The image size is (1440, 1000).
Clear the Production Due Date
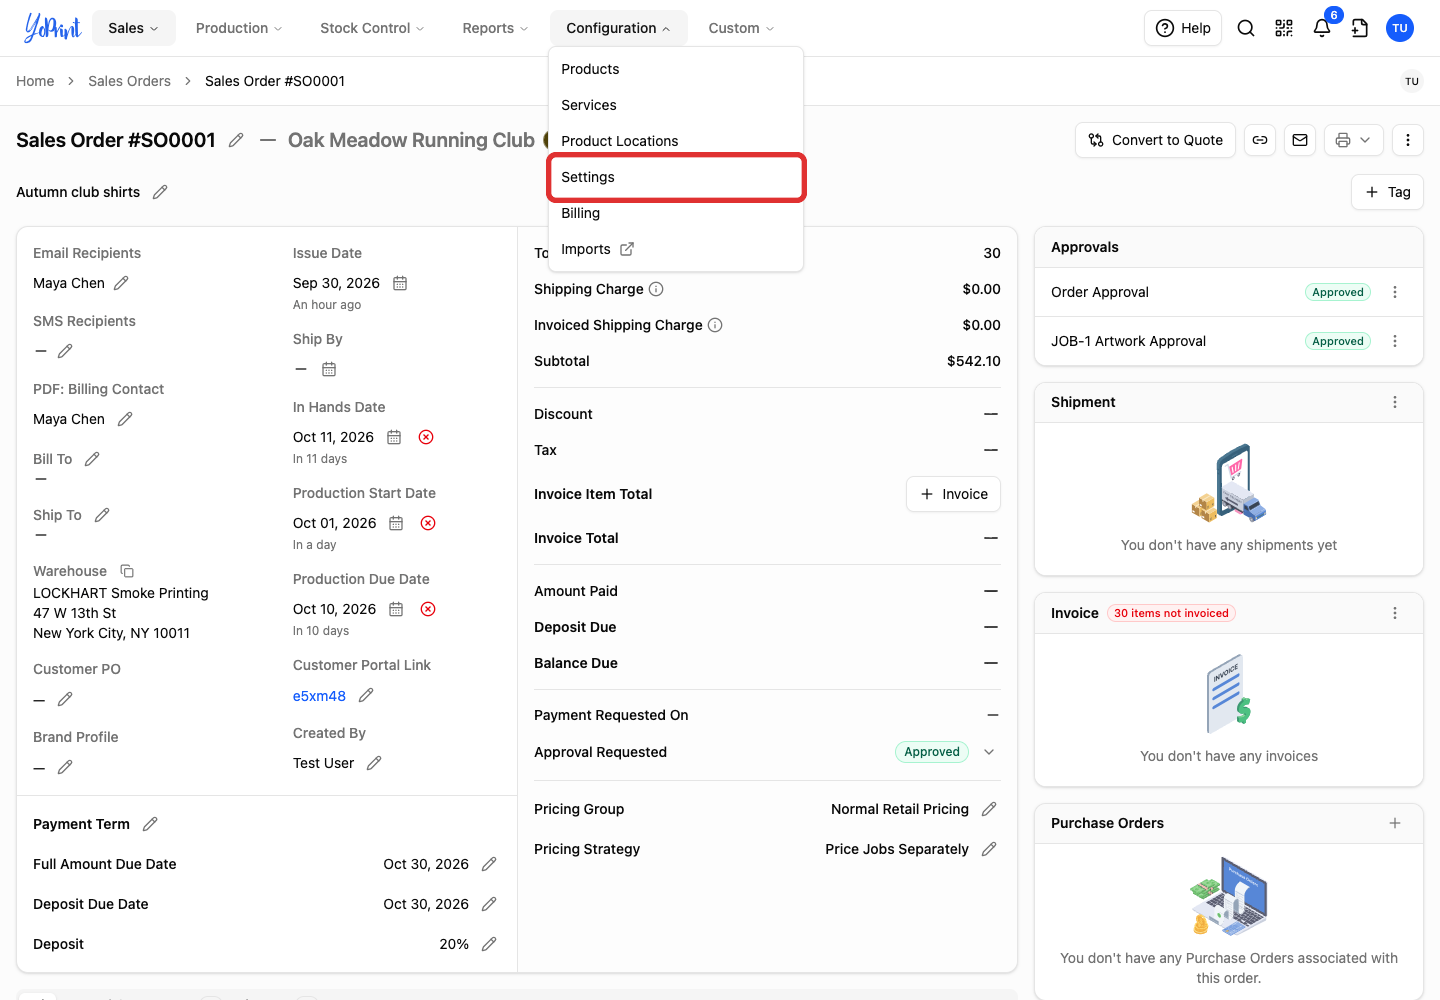point(428,609)
